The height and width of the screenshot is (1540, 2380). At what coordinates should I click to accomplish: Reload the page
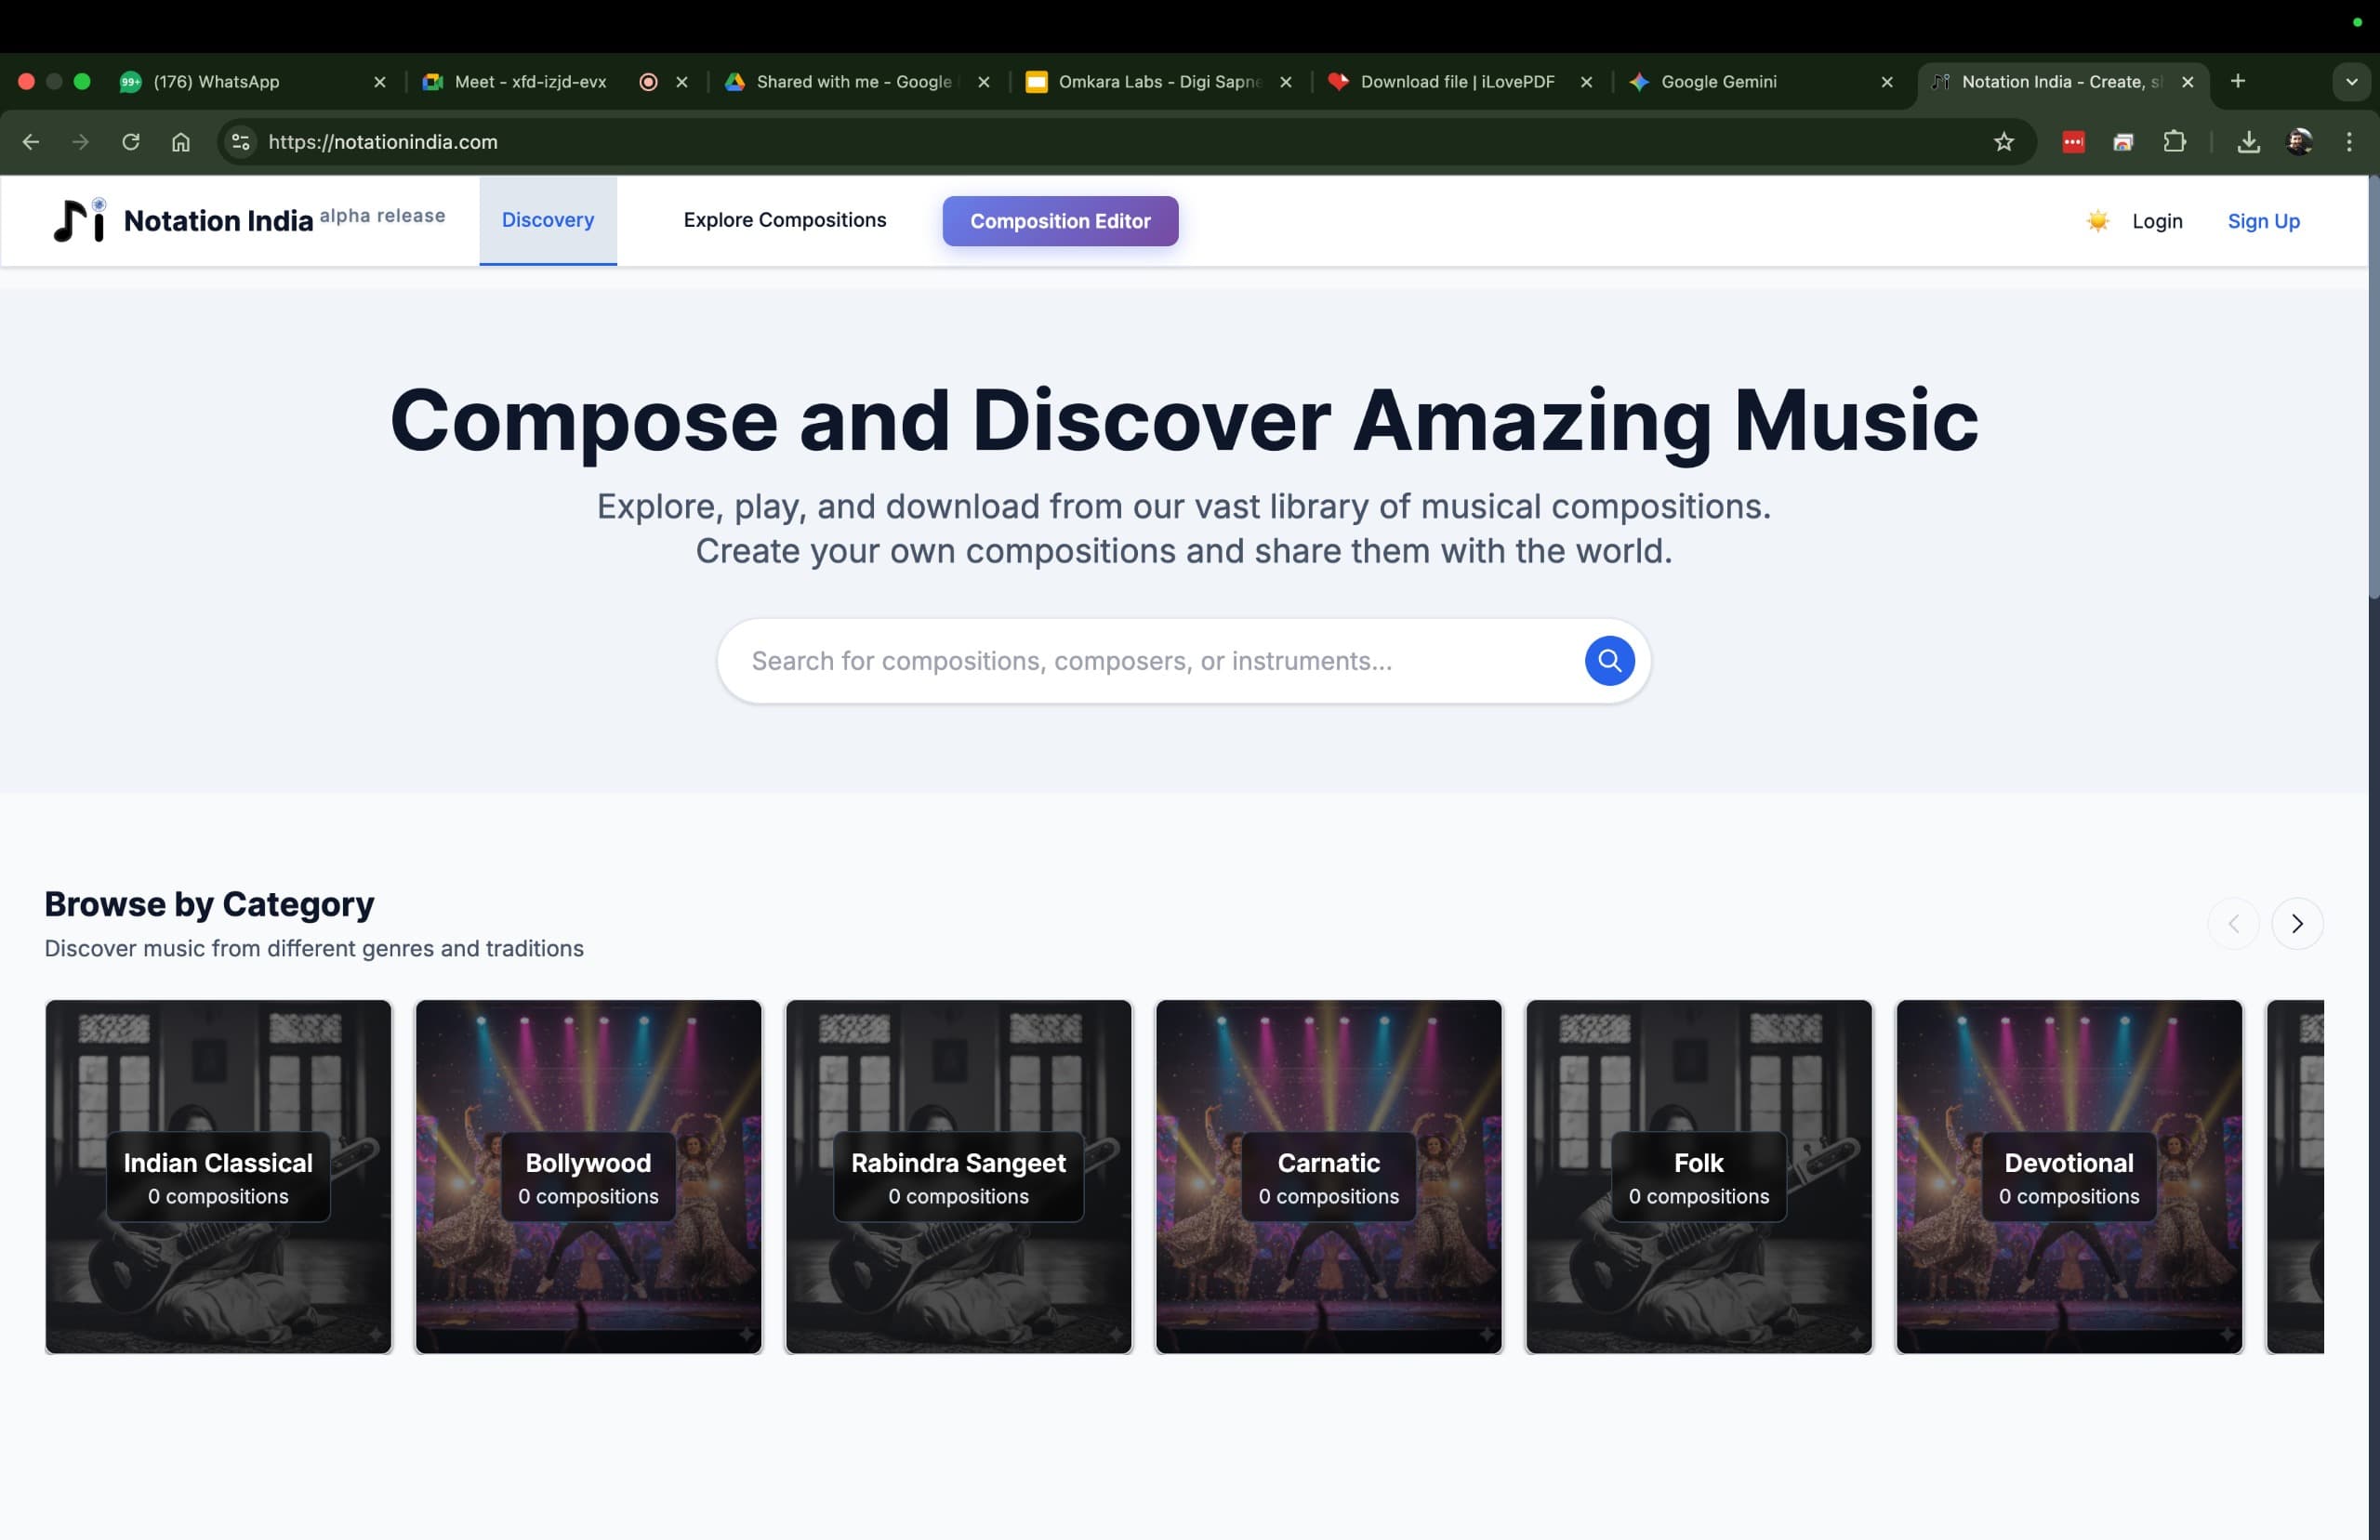(130, 142)
